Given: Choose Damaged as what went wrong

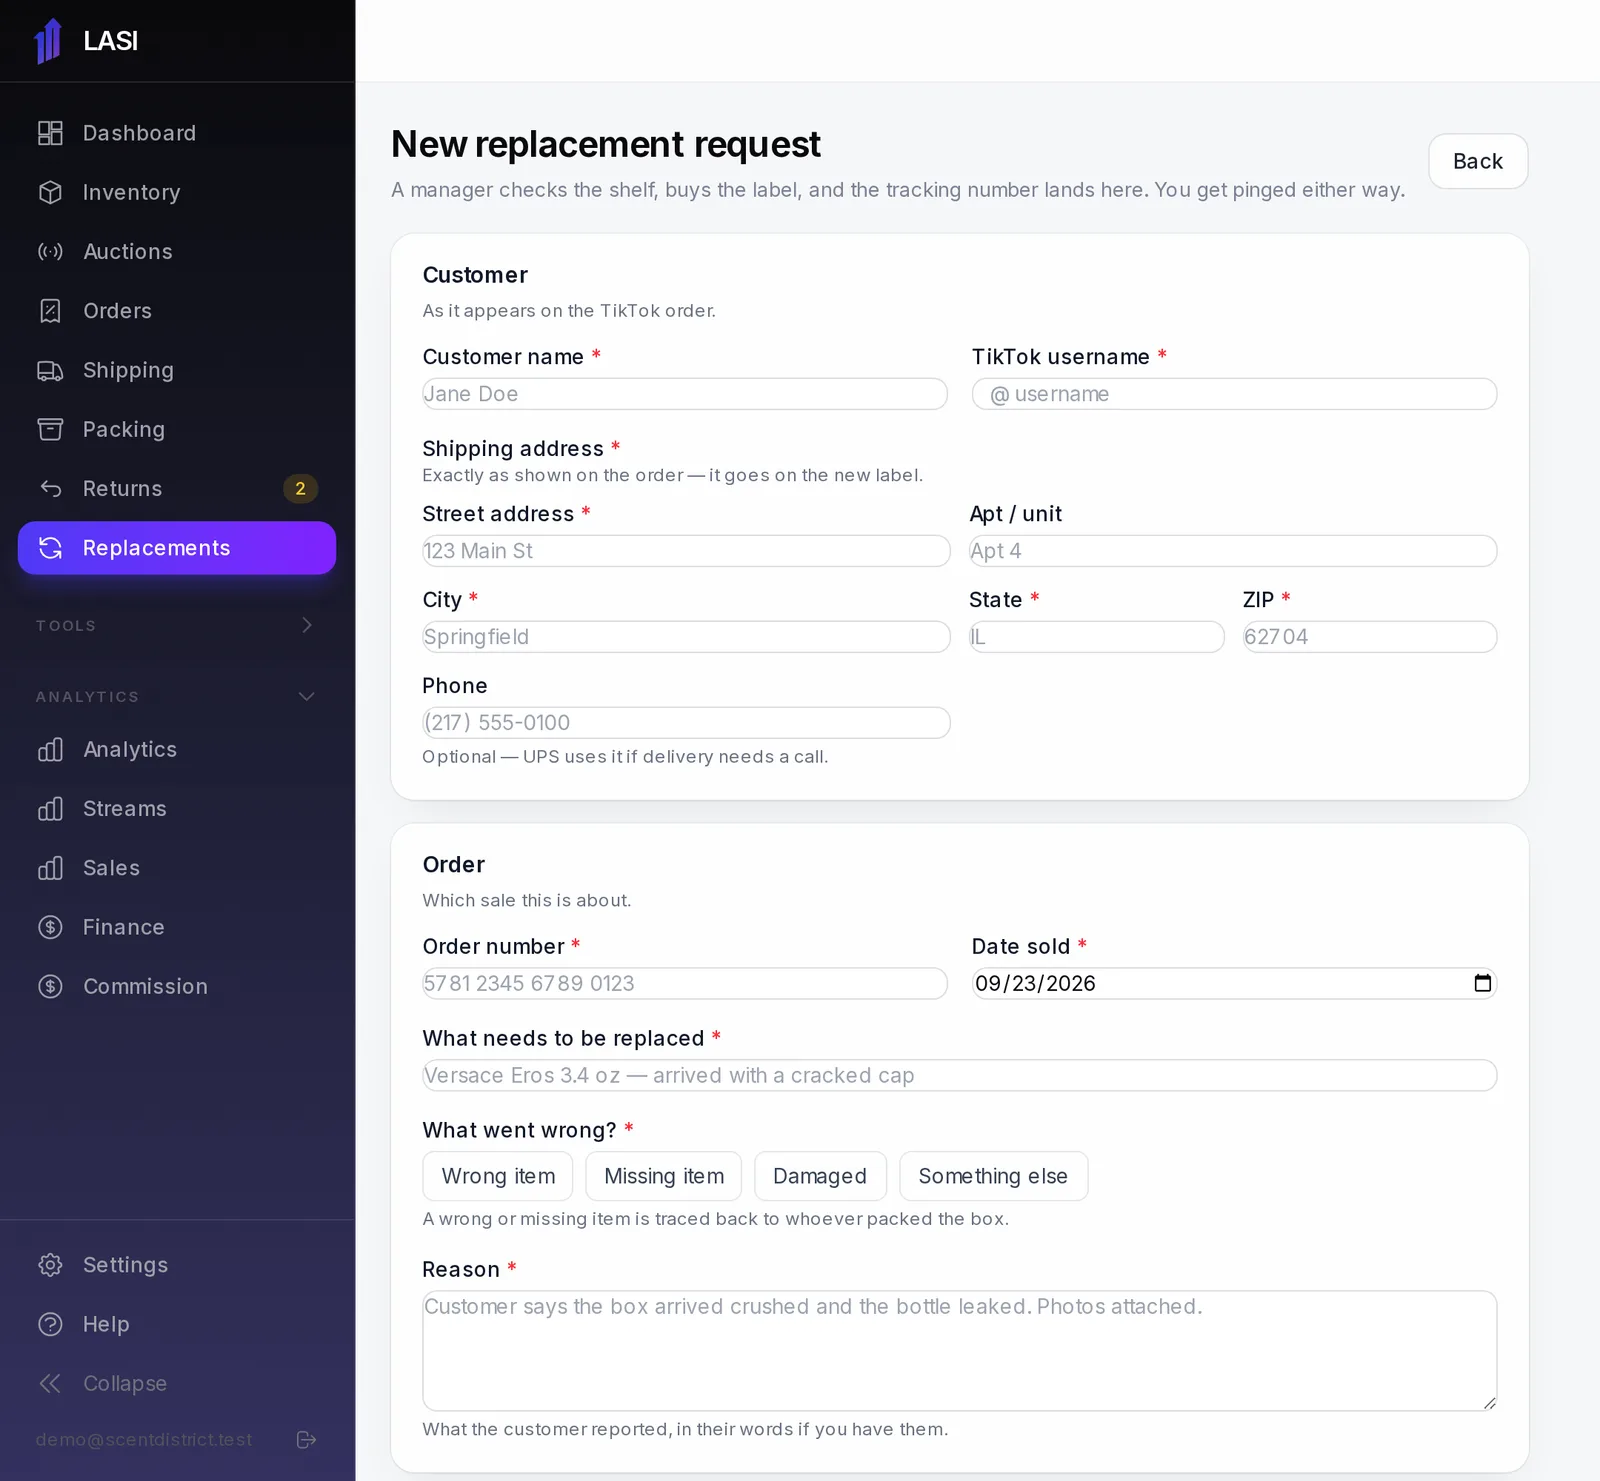Looking at the screenshot, I should 820,1176.
